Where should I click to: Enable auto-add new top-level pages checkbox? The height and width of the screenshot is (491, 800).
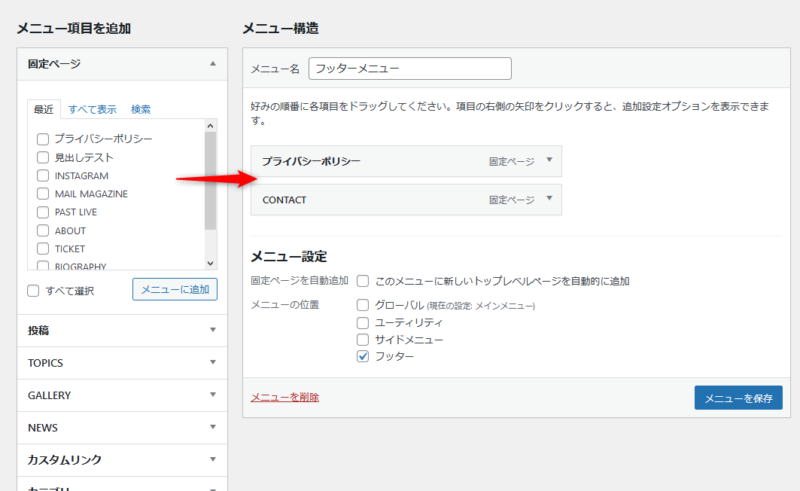pyautogui.click(x=363, y=281)
